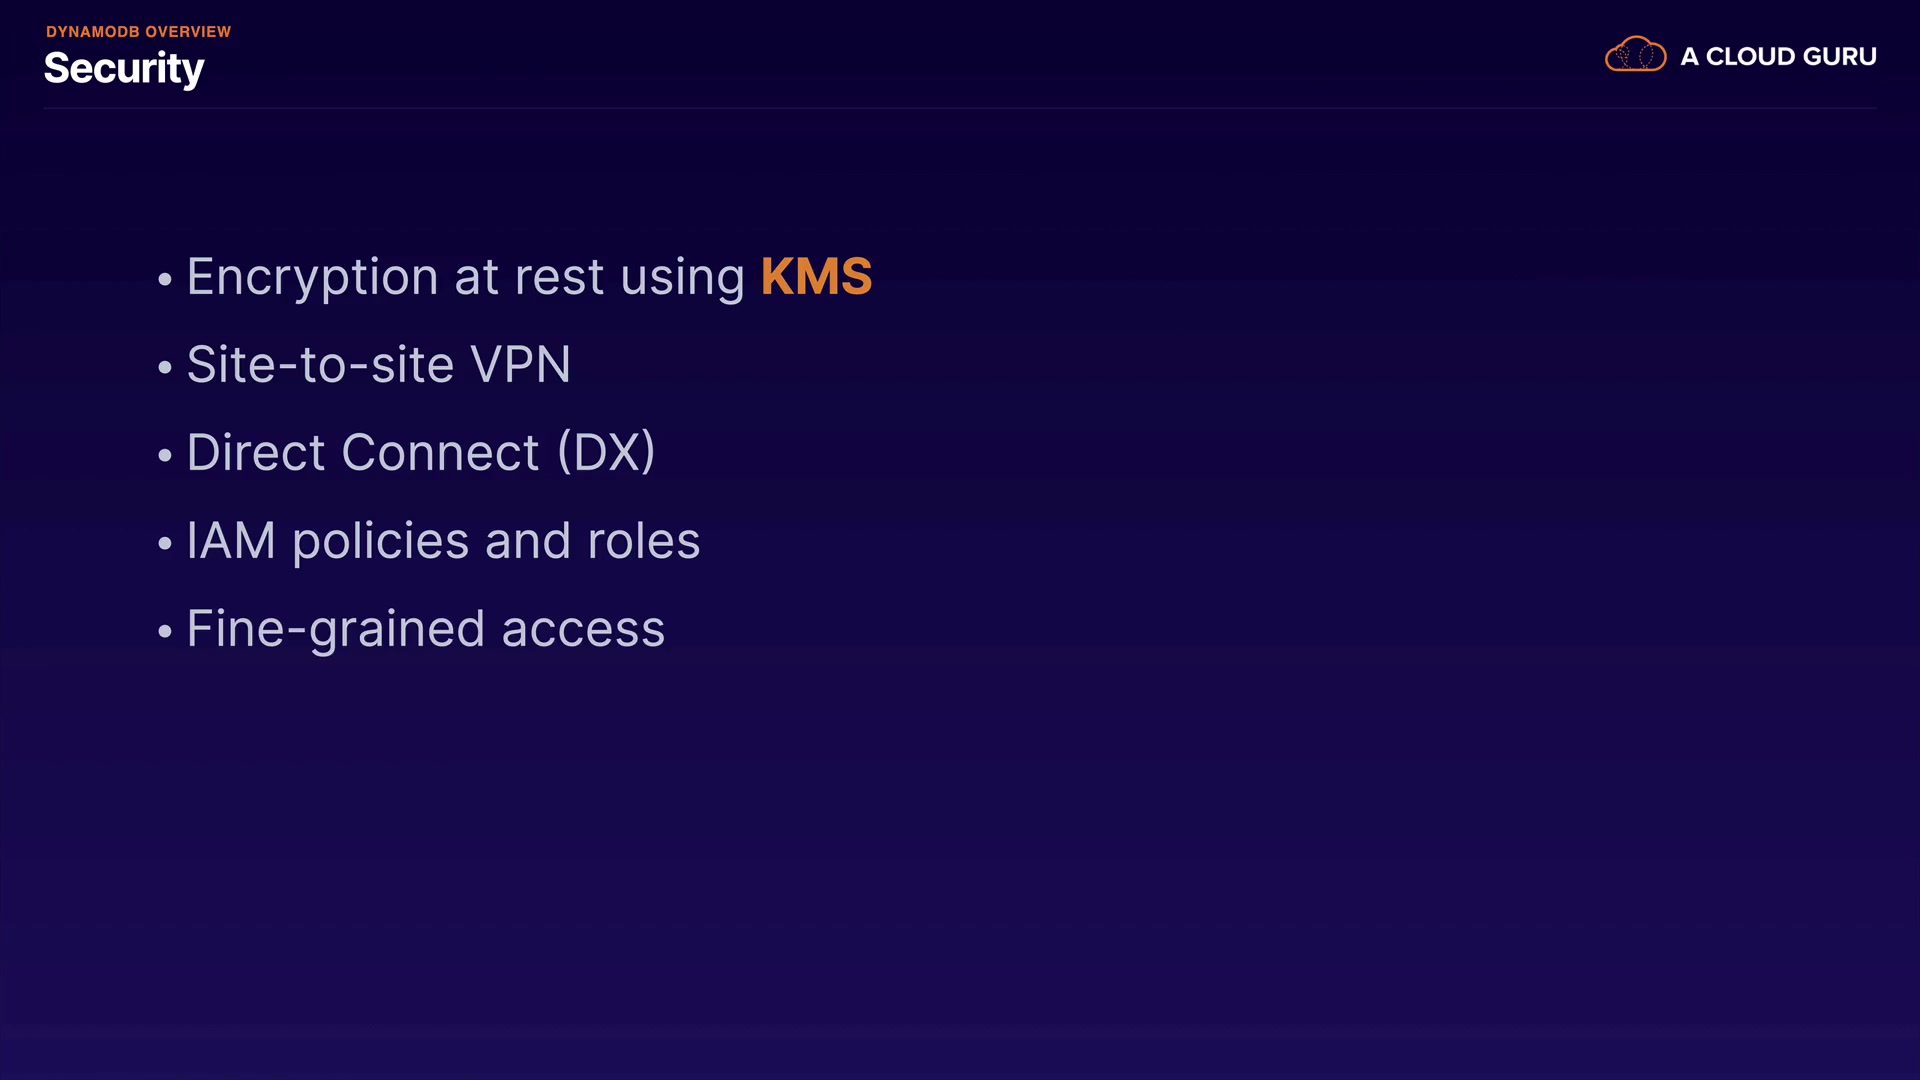
Task: Select the Security slide title
Action: point(124,69)
